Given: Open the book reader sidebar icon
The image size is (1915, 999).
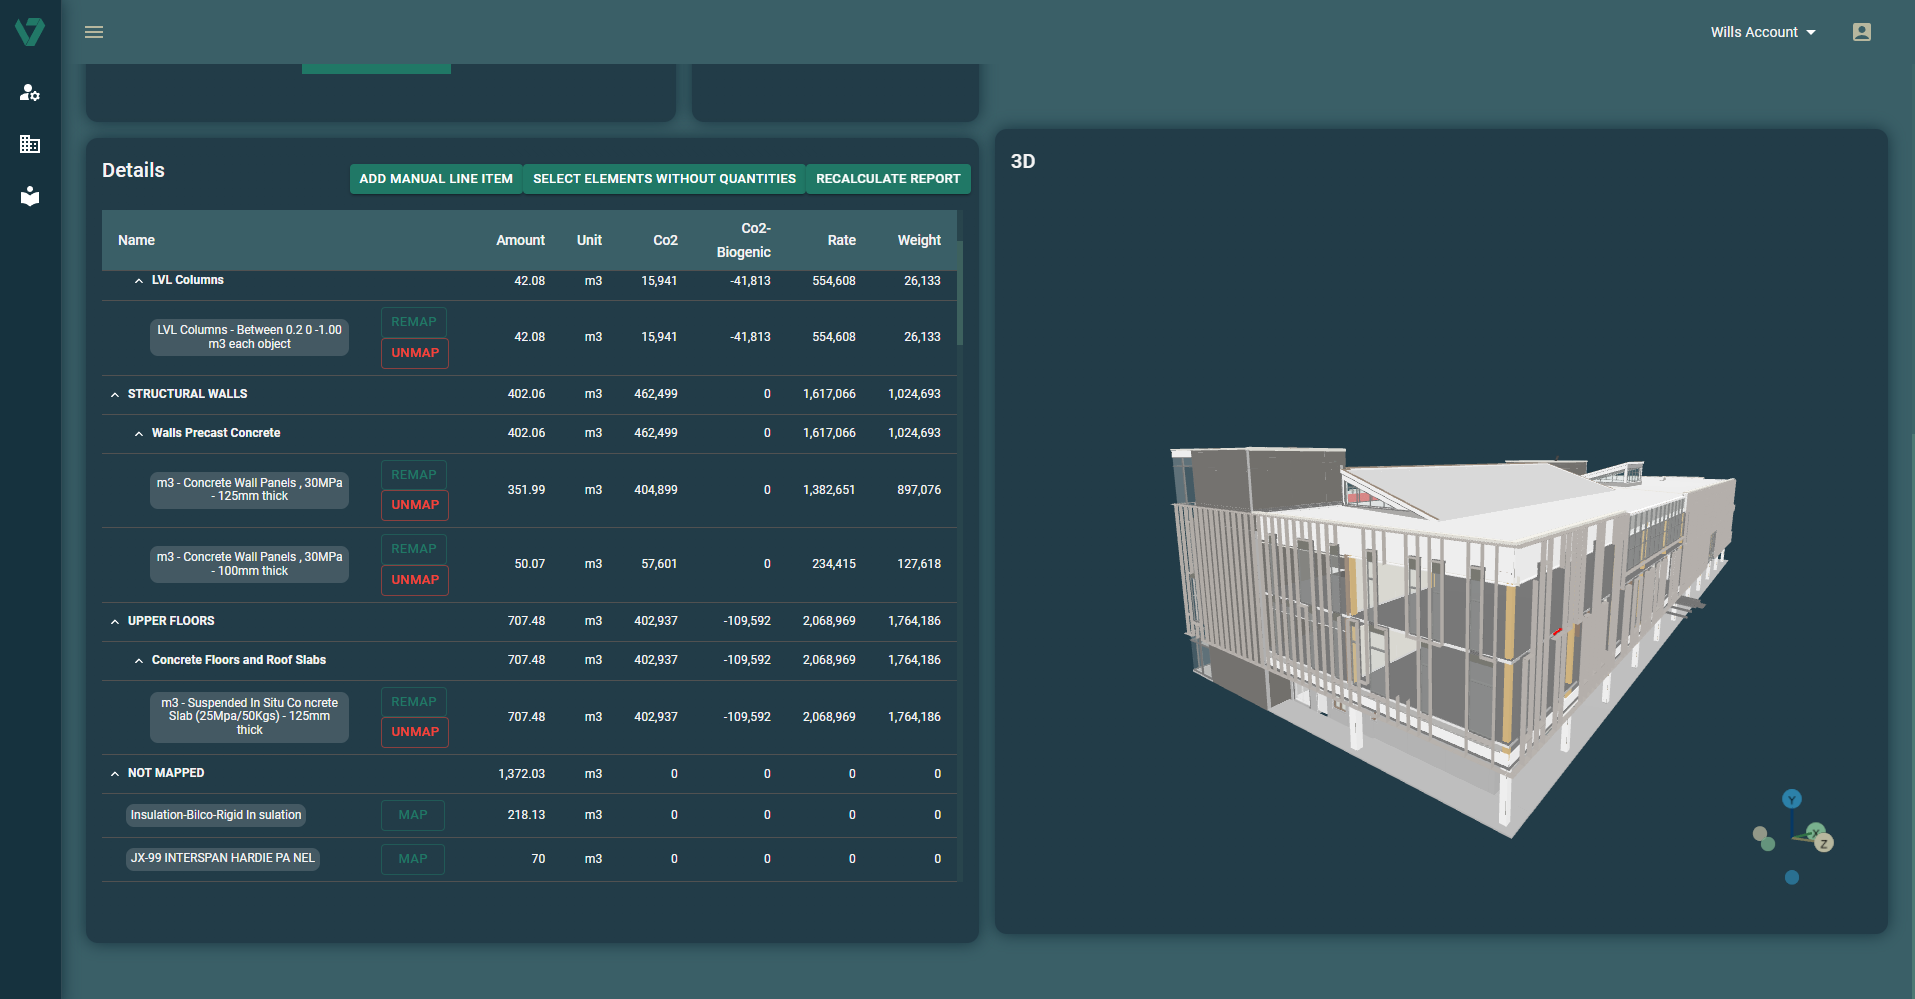Looking at the screenshot, I should click(x=30, y=196).
